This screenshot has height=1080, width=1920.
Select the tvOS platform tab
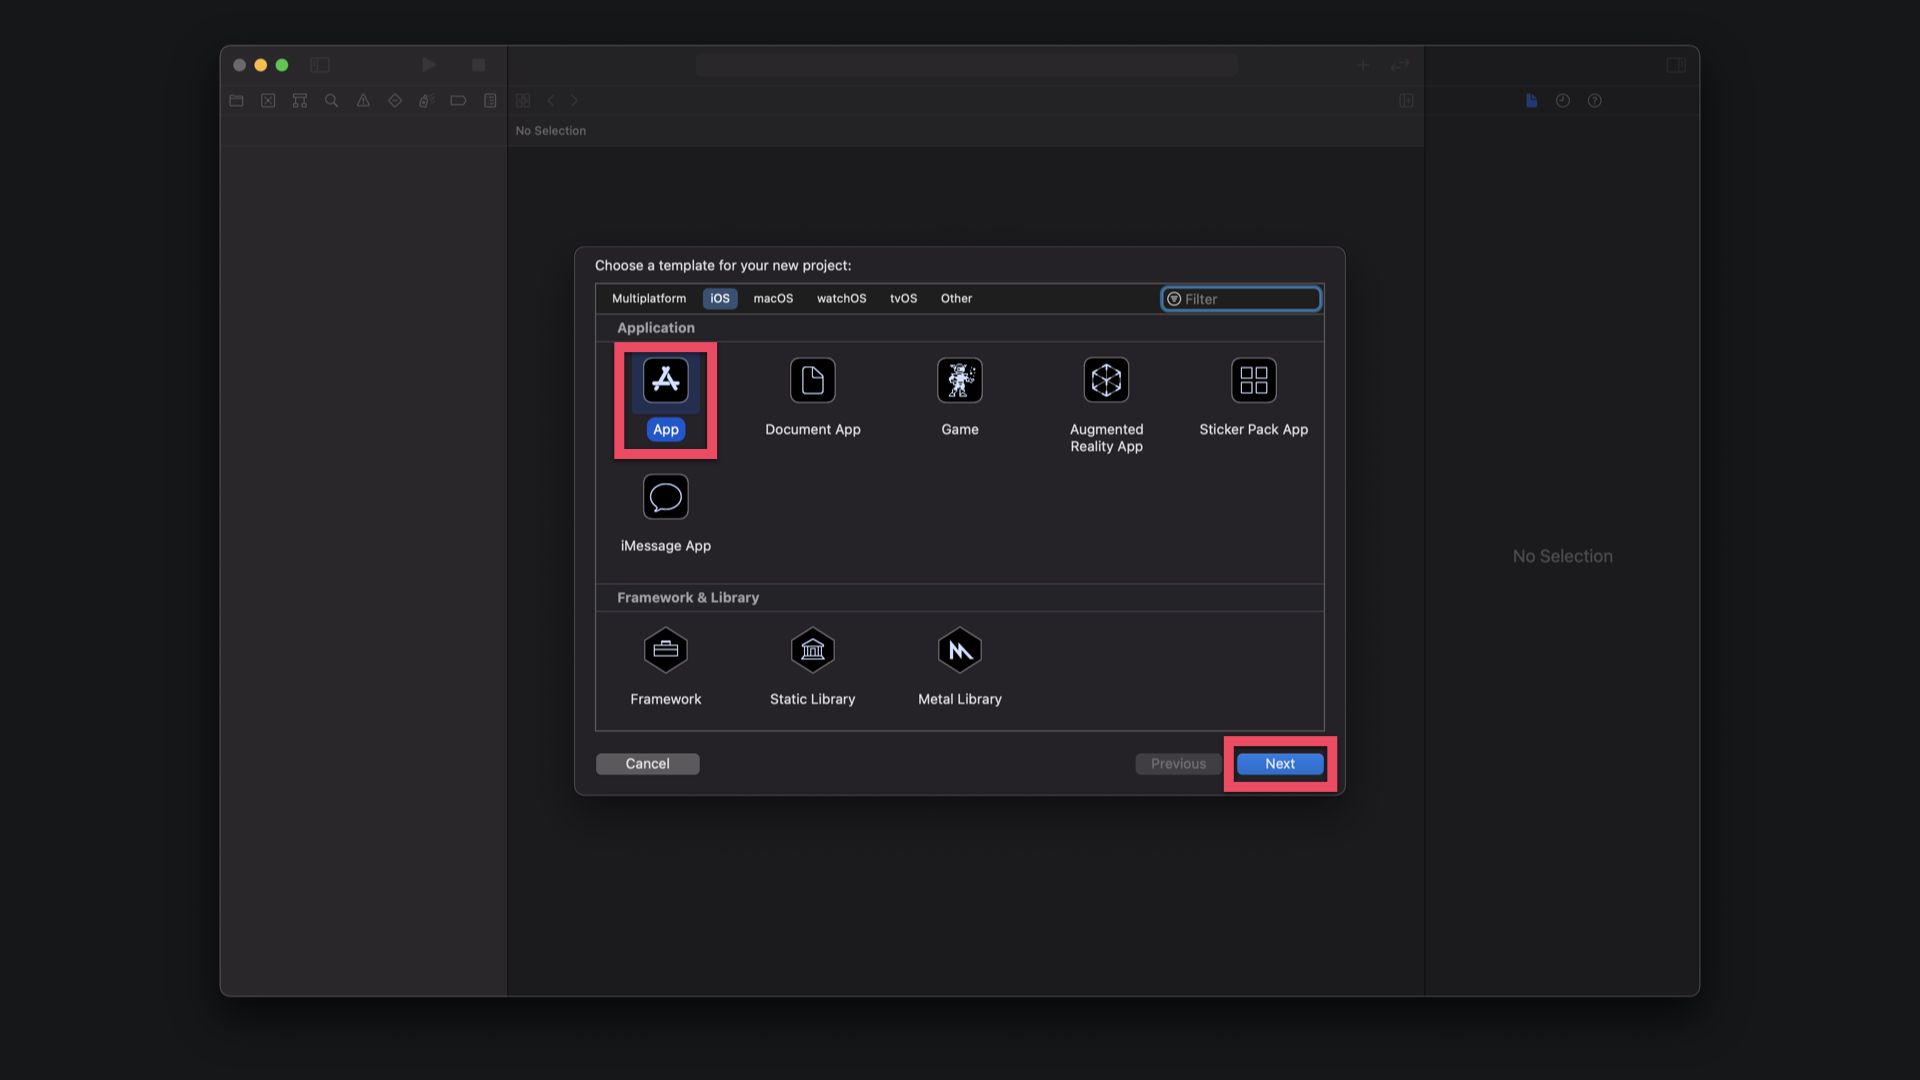click(903, 299)
